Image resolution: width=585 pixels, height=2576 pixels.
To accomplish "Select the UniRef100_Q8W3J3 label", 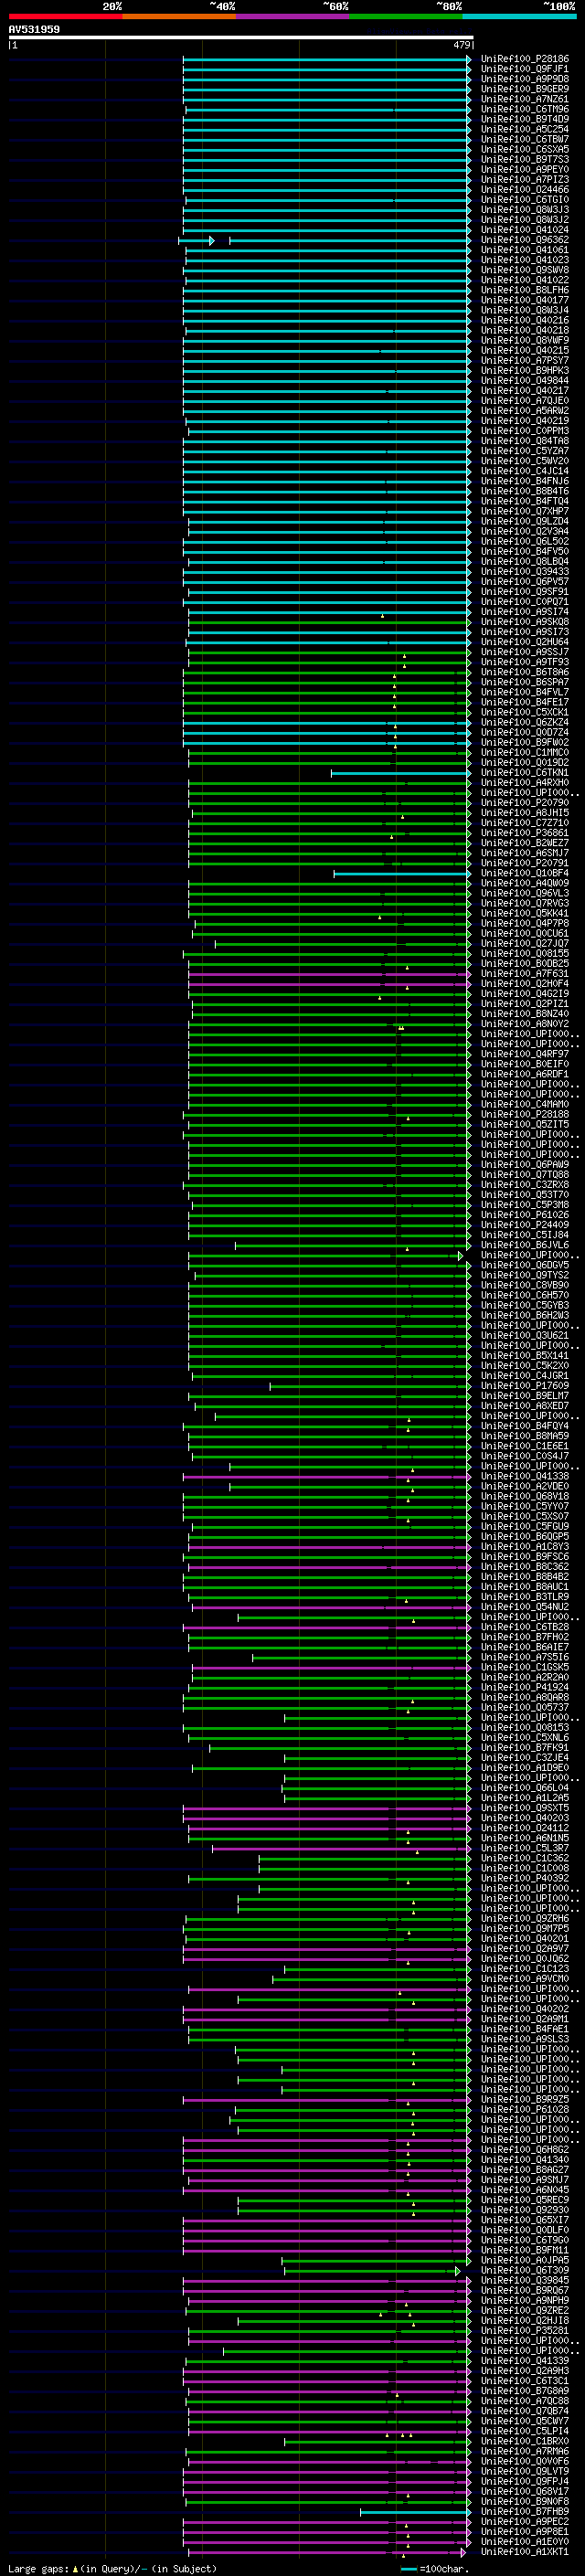I will pyautogui.click(x=524, y=210).
